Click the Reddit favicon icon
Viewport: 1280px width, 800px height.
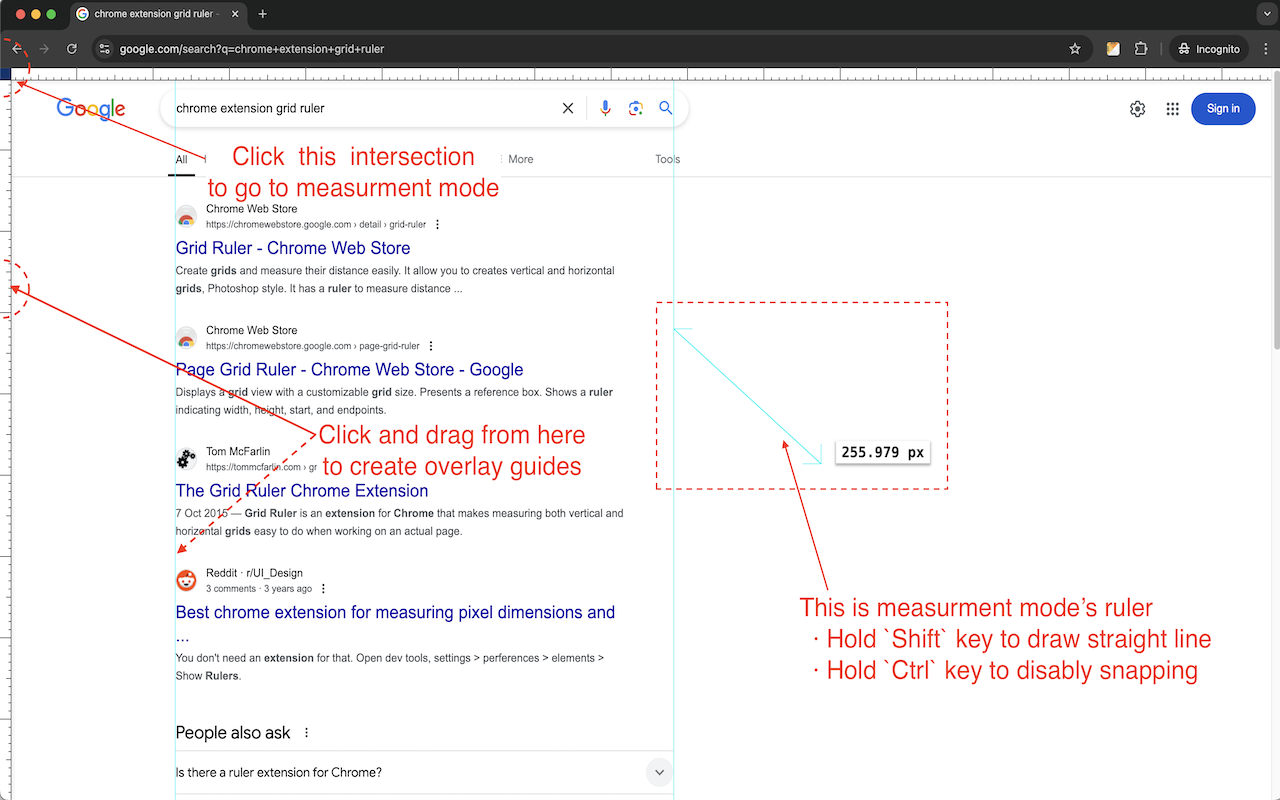tap(186, 581)
